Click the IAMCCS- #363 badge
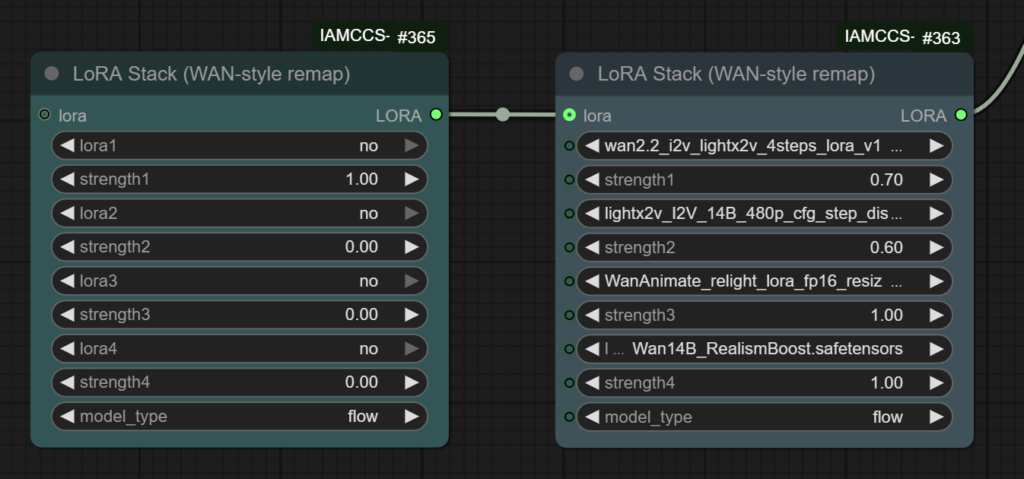 pos(903,38)
